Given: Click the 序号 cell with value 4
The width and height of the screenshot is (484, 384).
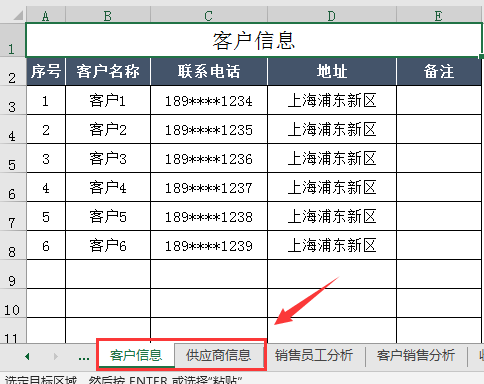Looking at the screenshot, I should coord(46,187).
